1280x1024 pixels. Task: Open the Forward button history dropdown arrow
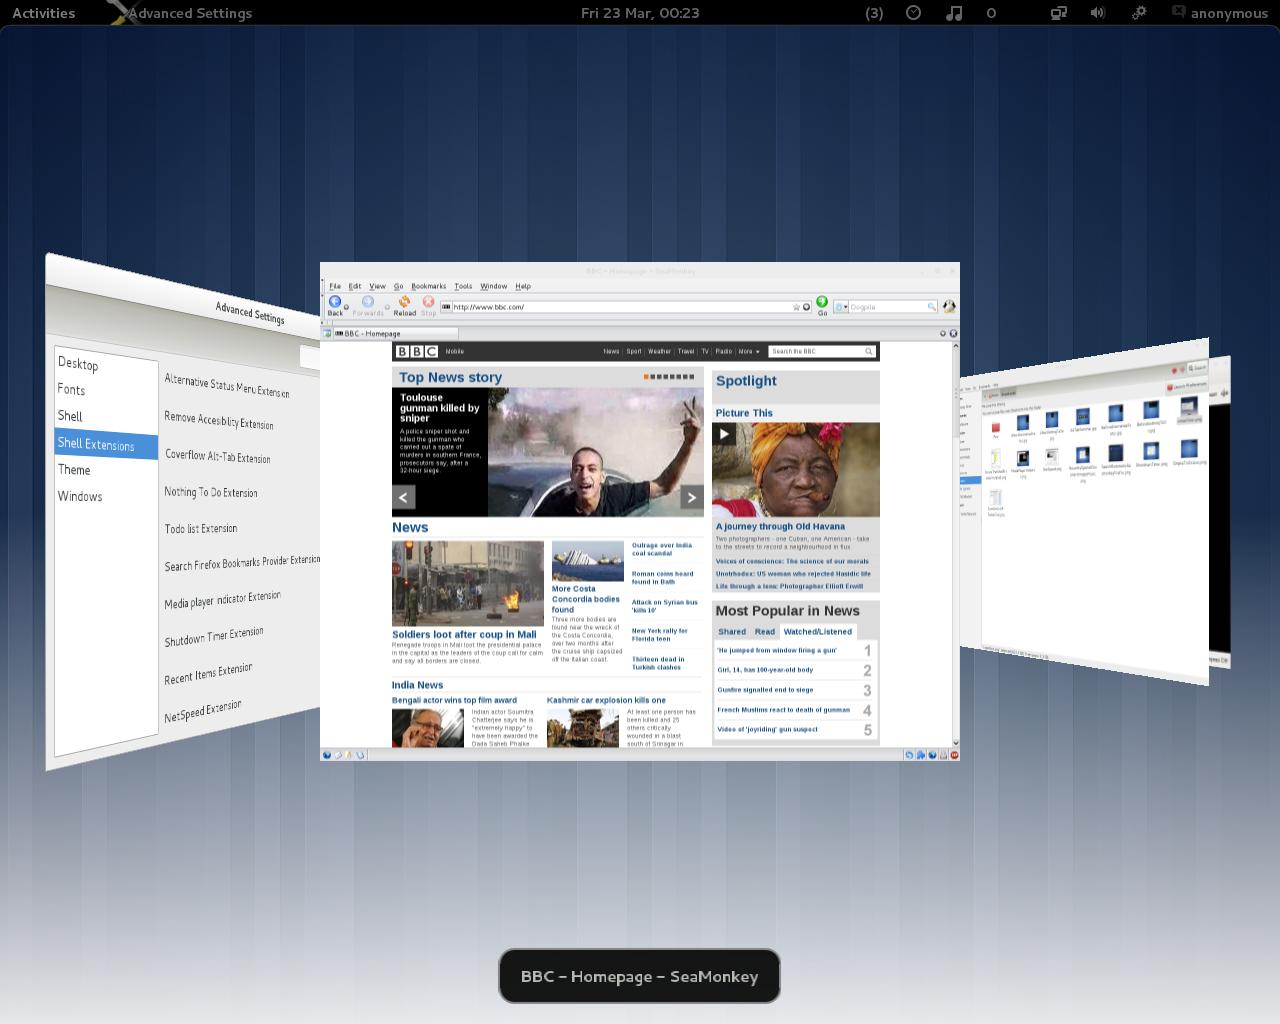tap(387, 307)
